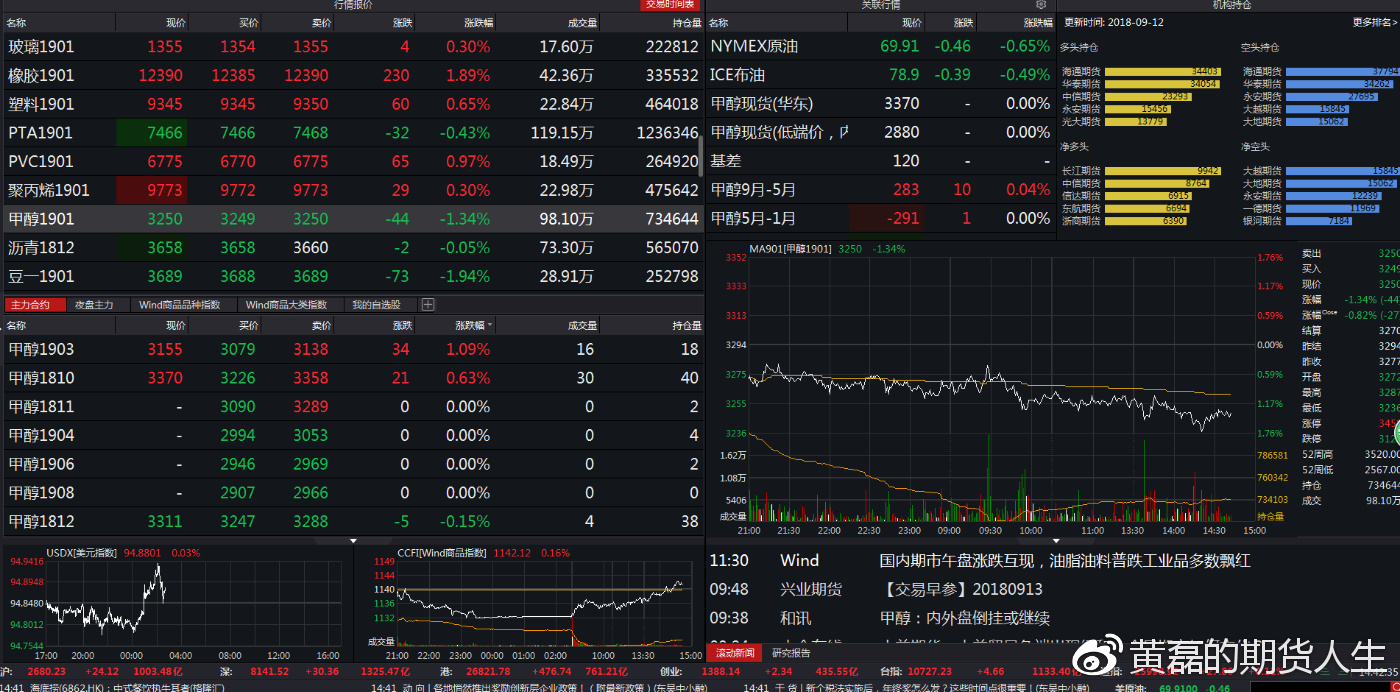Image resolution: width=1400 pixels, height=692 pixels.
Task: Open settings gear in 关联行情 panel
Action: coord(1041,5)
